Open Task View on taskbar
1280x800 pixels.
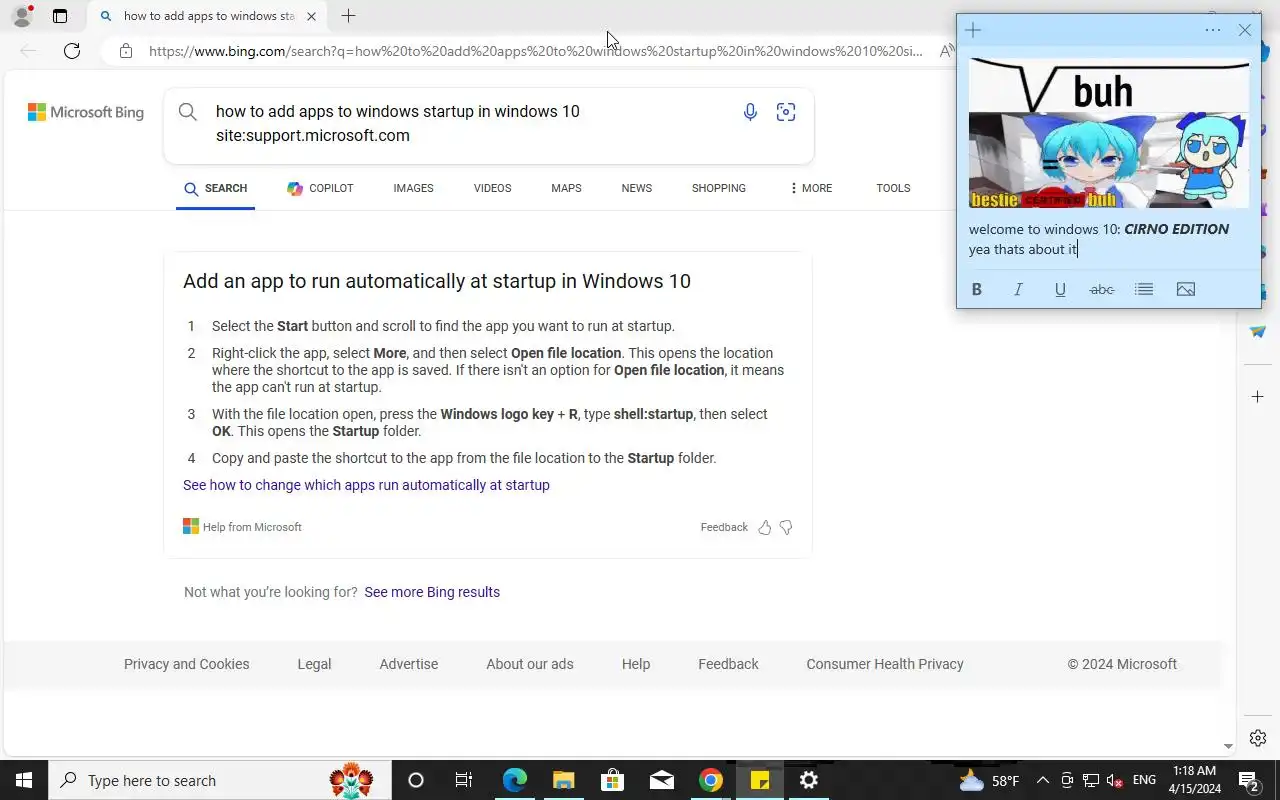464,780
